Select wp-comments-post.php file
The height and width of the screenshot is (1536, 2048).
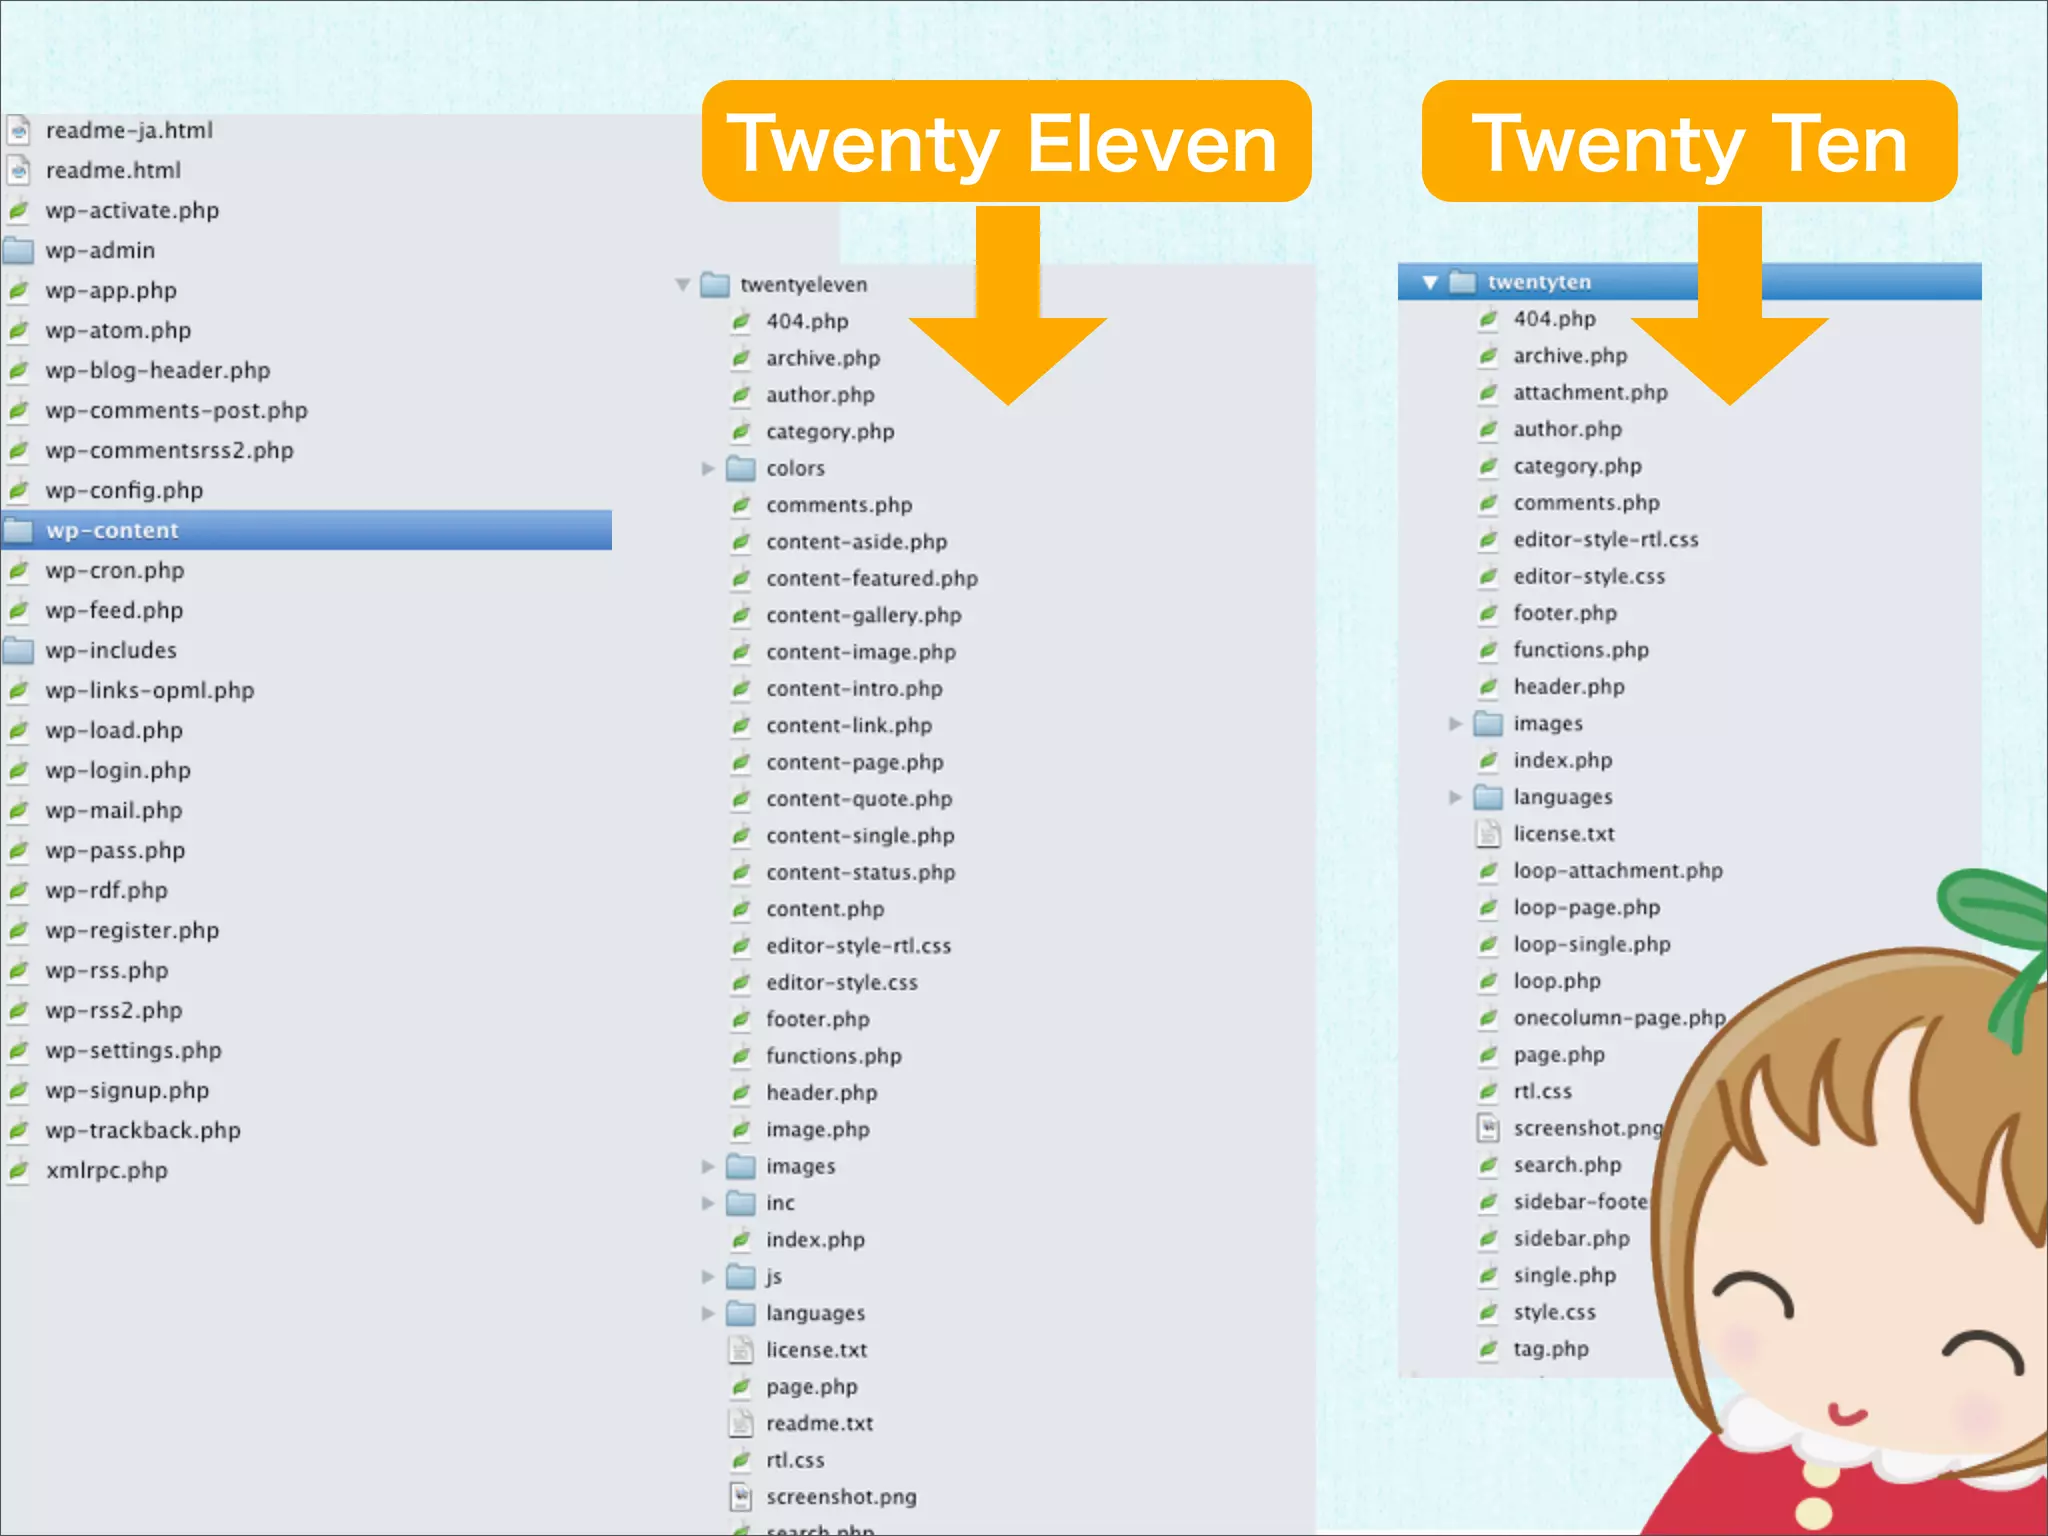tap(176, 410)
